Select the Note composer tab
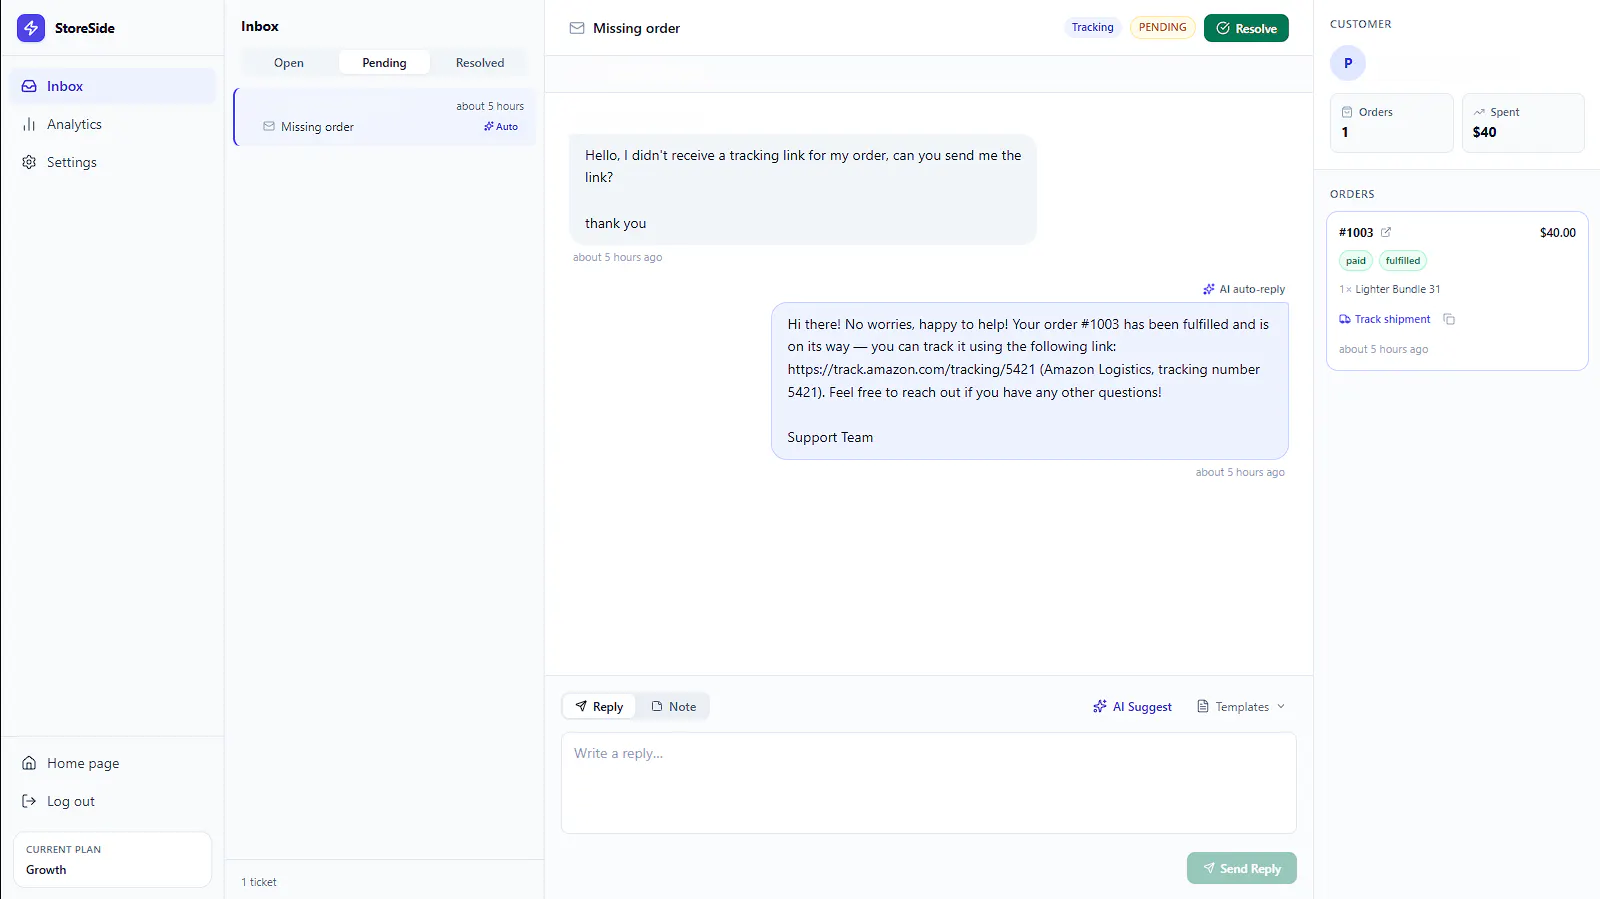1600x899 pixels. tap(674, 706)
